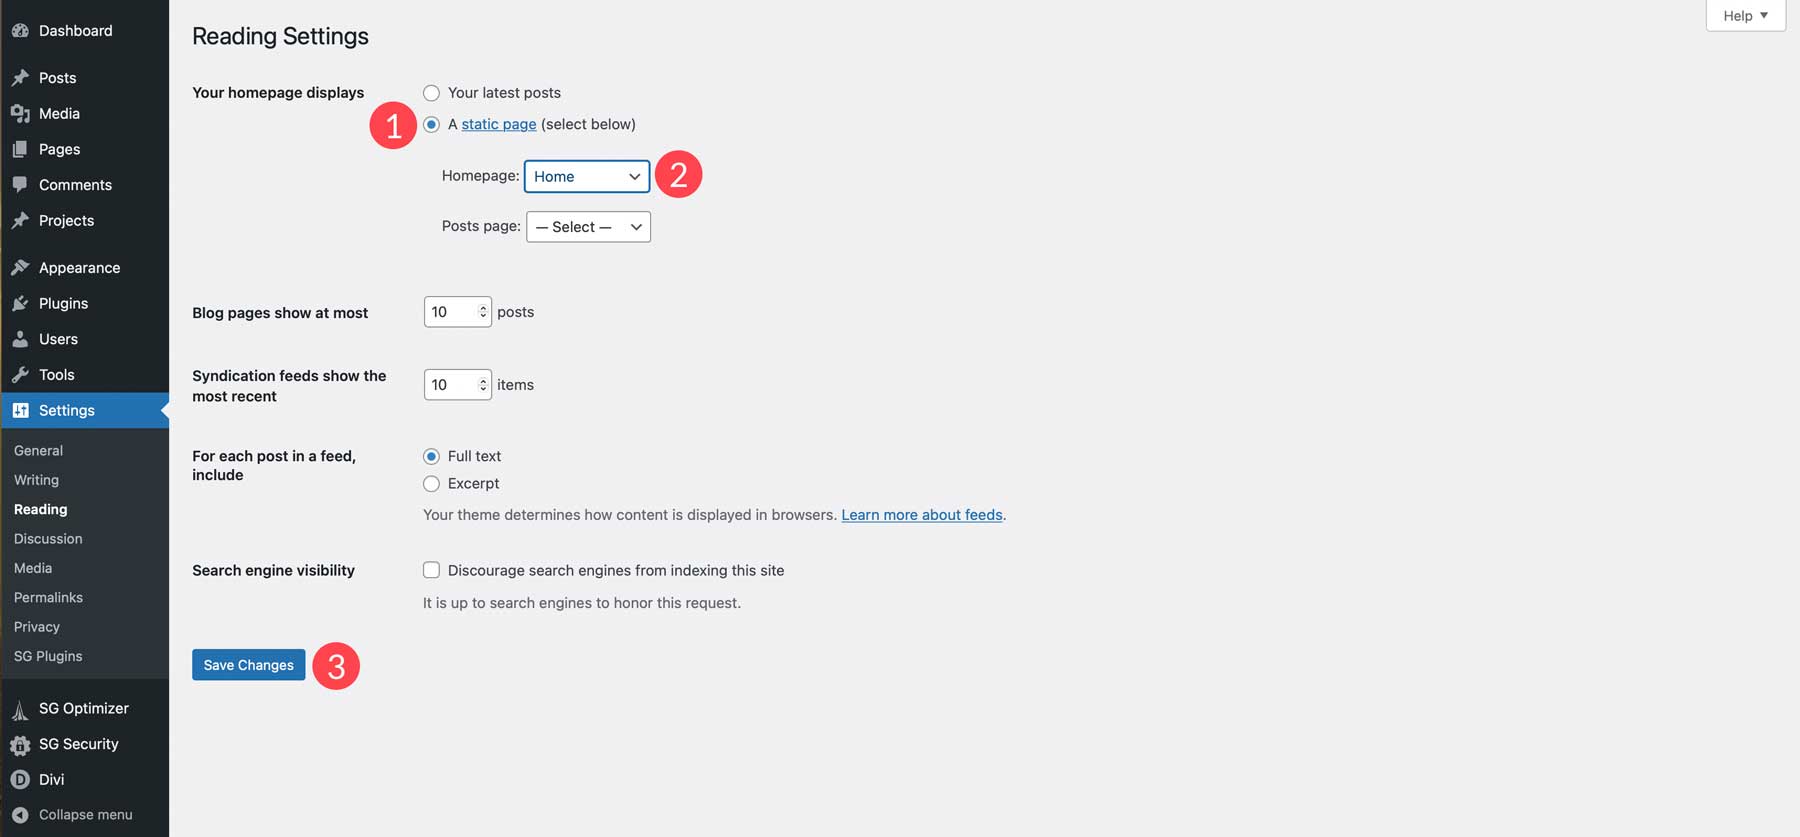Open SG Plugins submenu item
The height and width of the screenshot is (837, 1800).
coord(48,656)
